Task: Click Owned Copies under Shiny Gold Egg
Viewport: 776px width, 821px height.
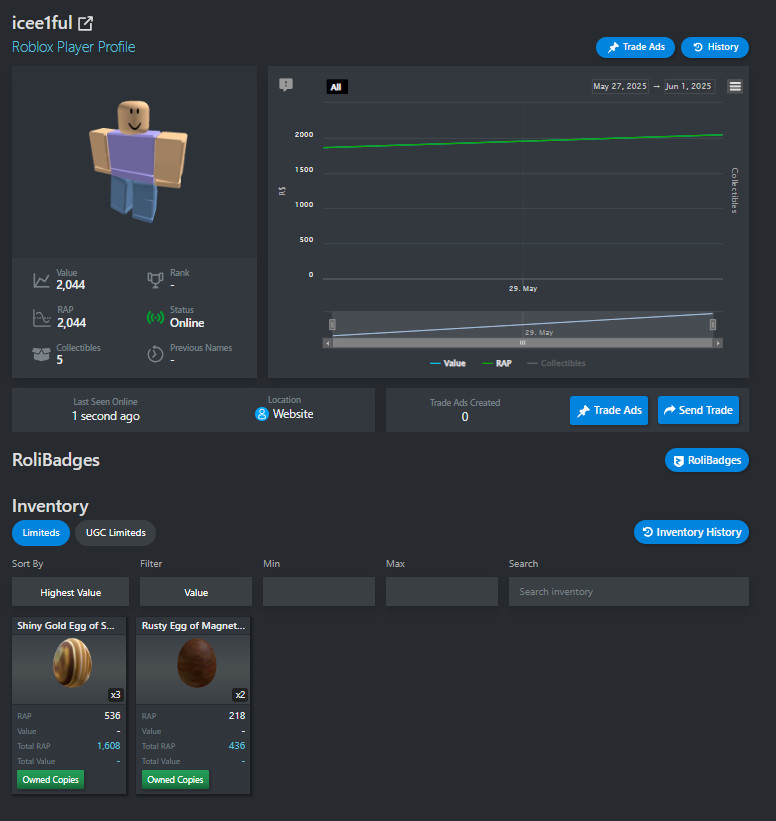Action: (50, 780)
